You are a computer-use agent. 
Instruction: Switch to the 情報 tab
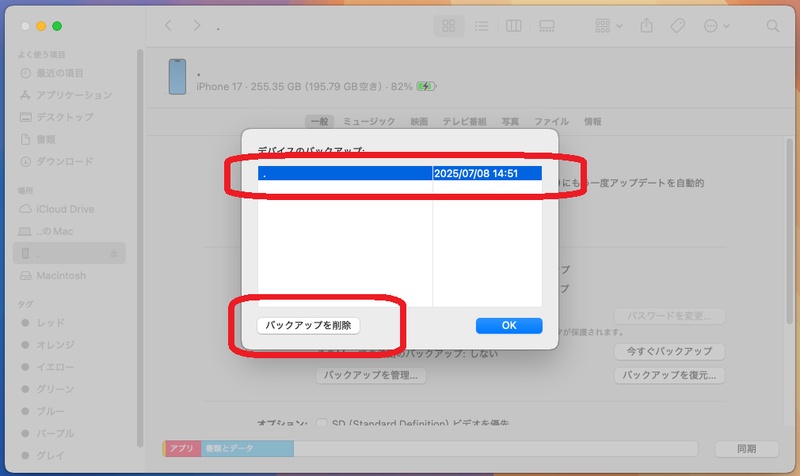(x=592, y=121)
